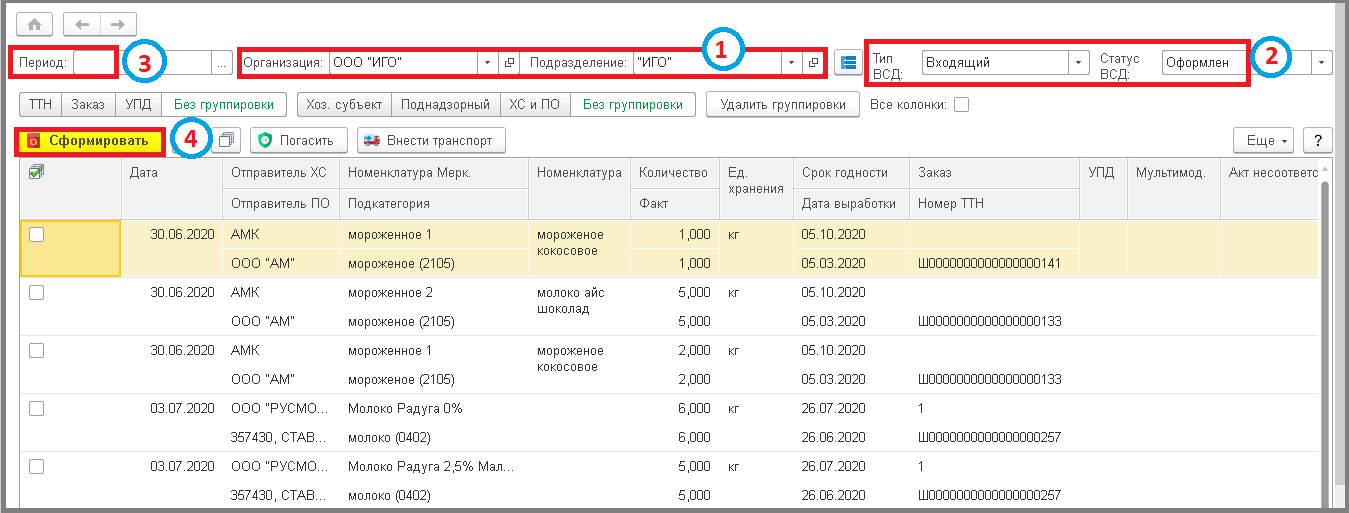Expand the Тип ВСД dropdown
Screen dimensions: 1349x513
tap(1078, 62)
